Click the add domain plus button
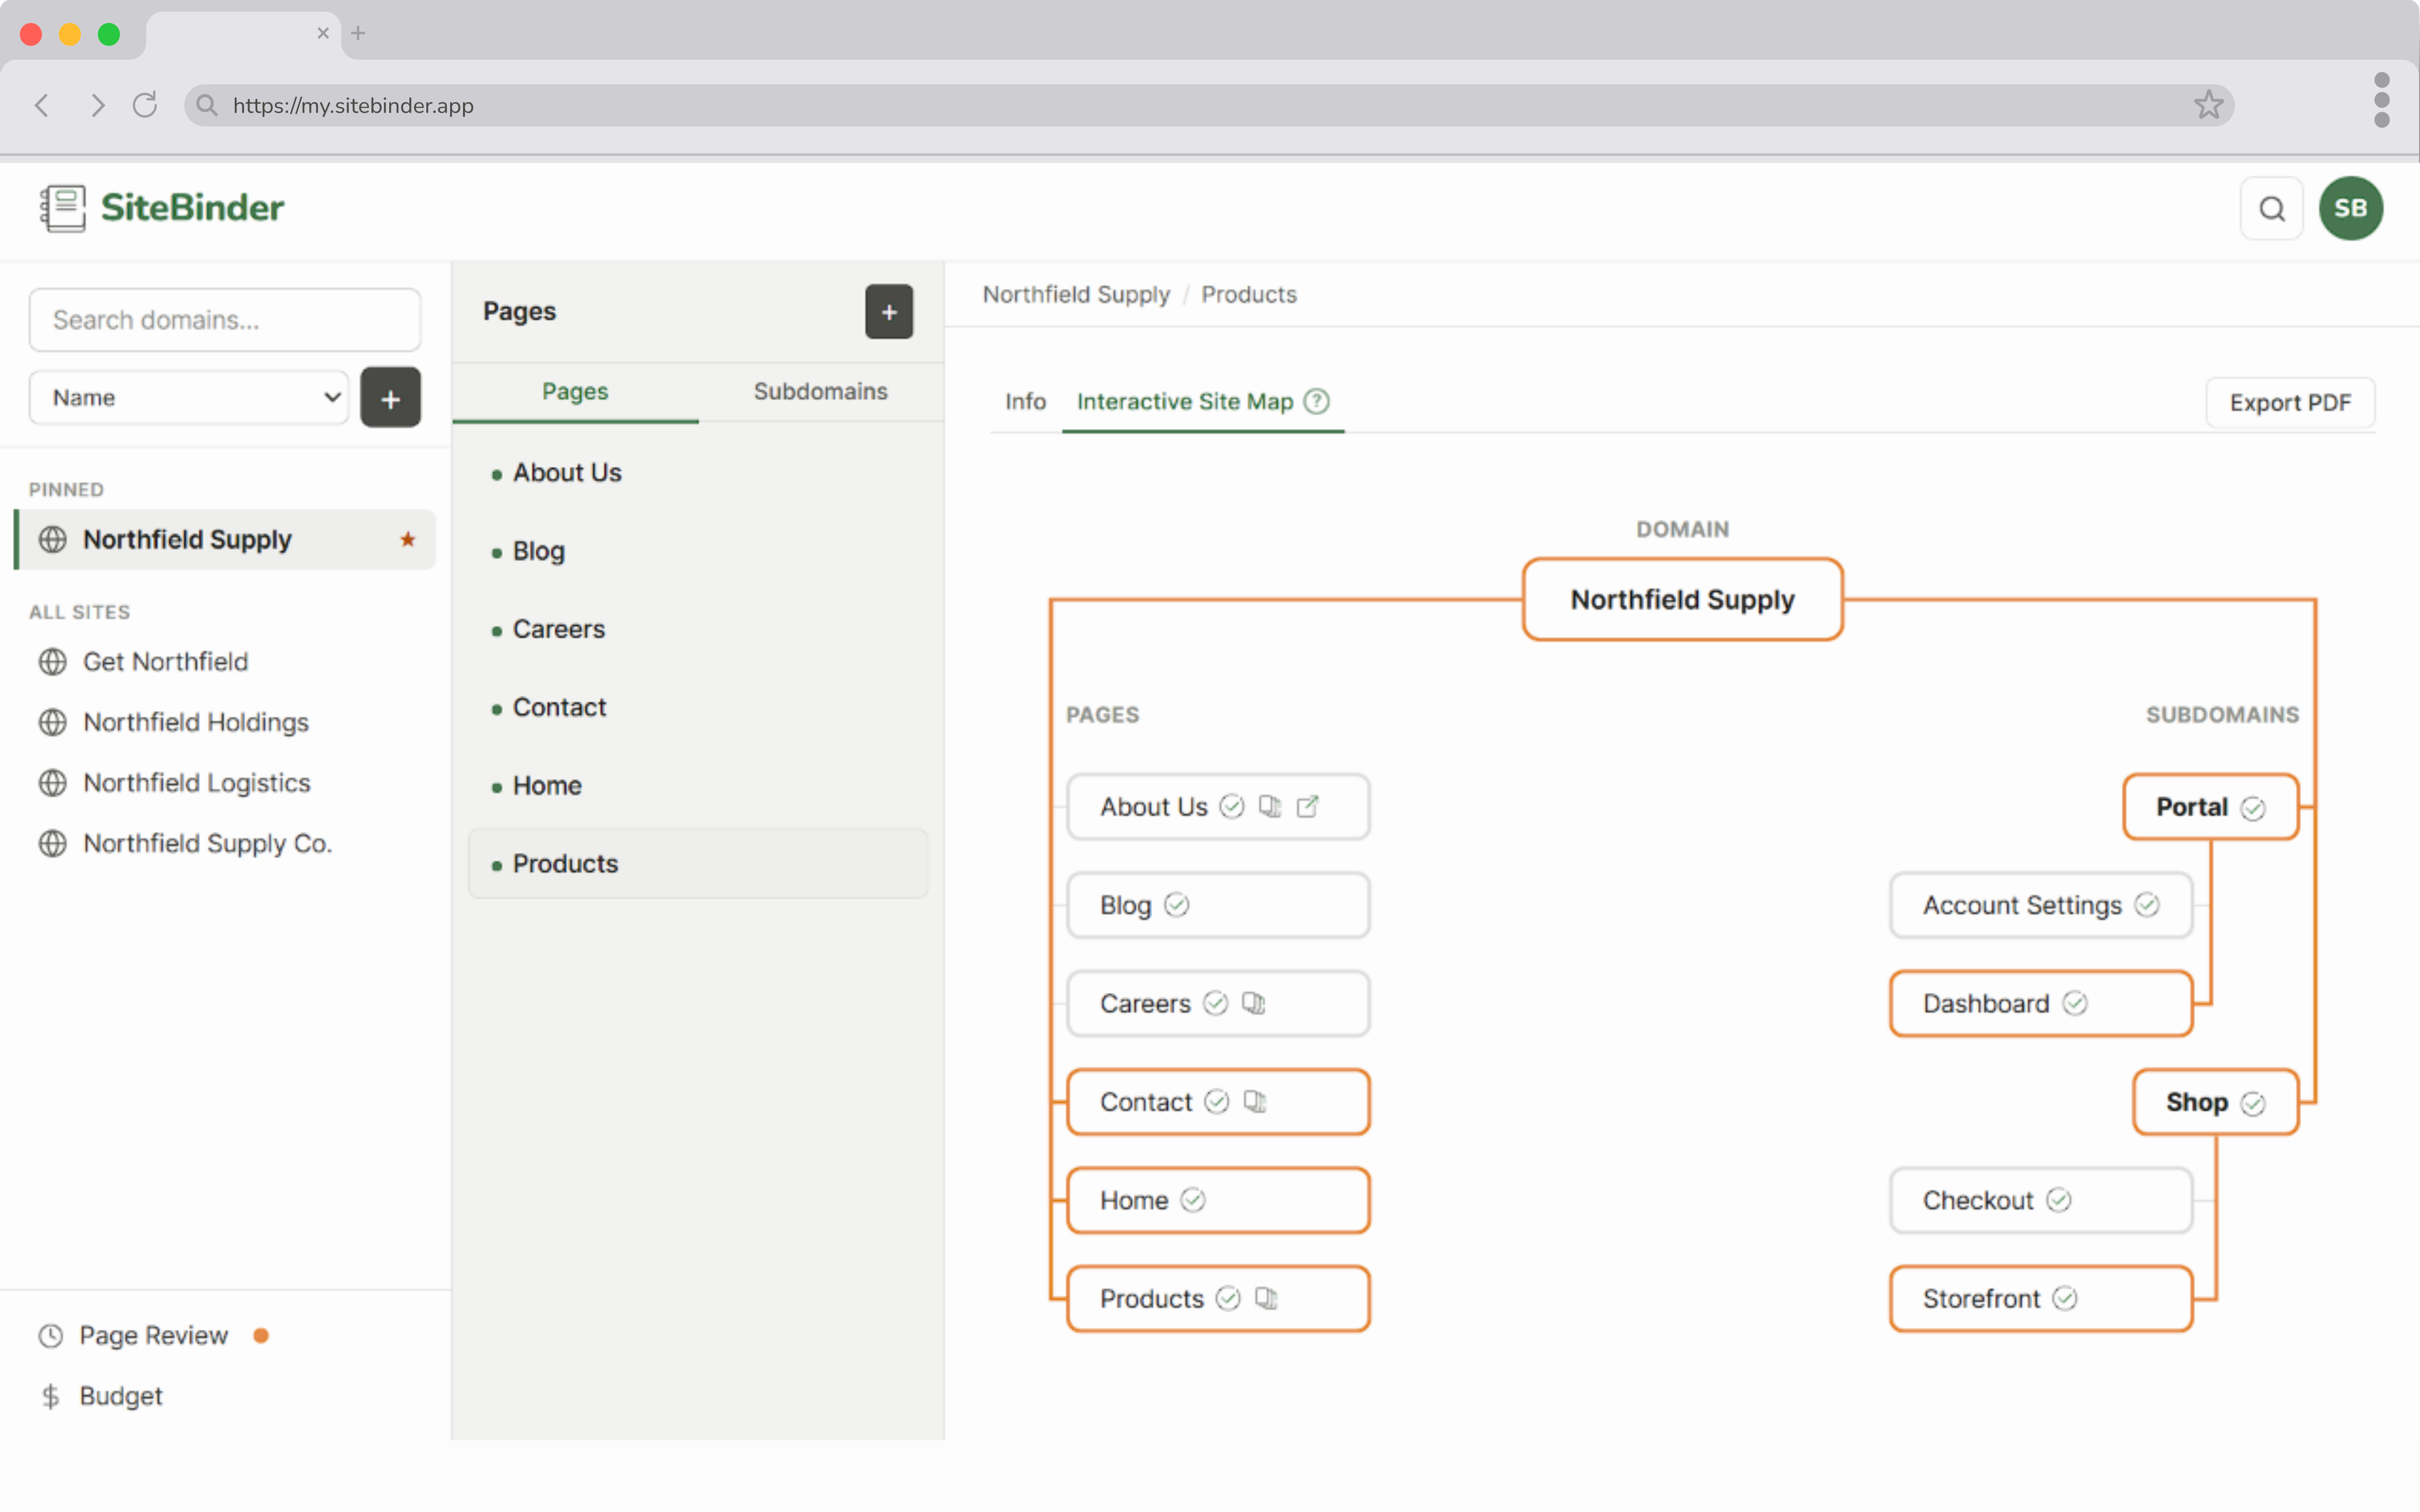Image resolution: width=2420 pixels, height=1512 pixels. 390,398
